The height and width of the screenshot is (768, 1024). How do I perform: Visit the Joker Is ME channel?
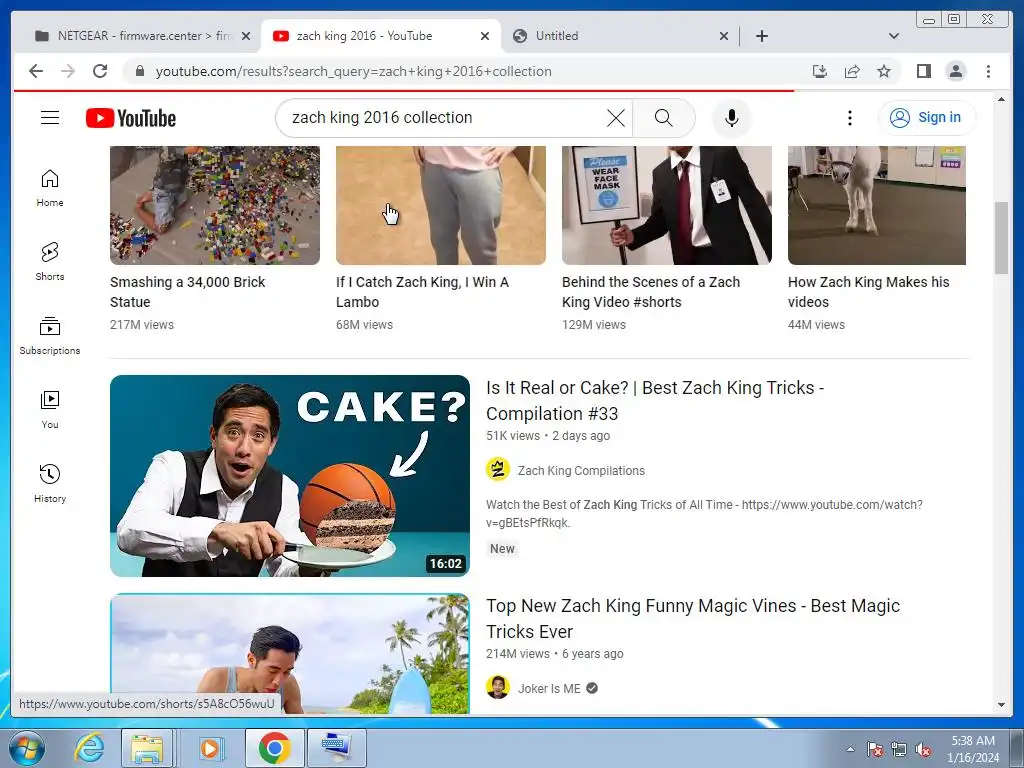click(549, 688)
